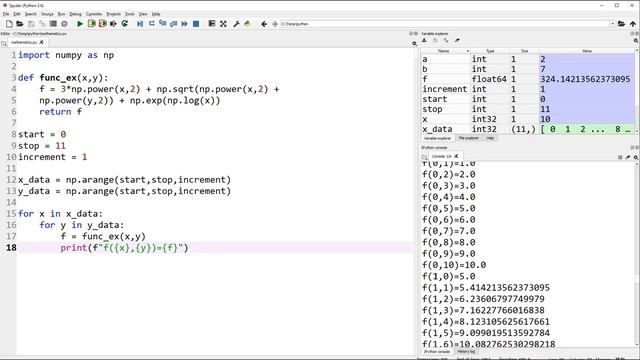Open Preferences with the wrench icon

click(236, 24)
